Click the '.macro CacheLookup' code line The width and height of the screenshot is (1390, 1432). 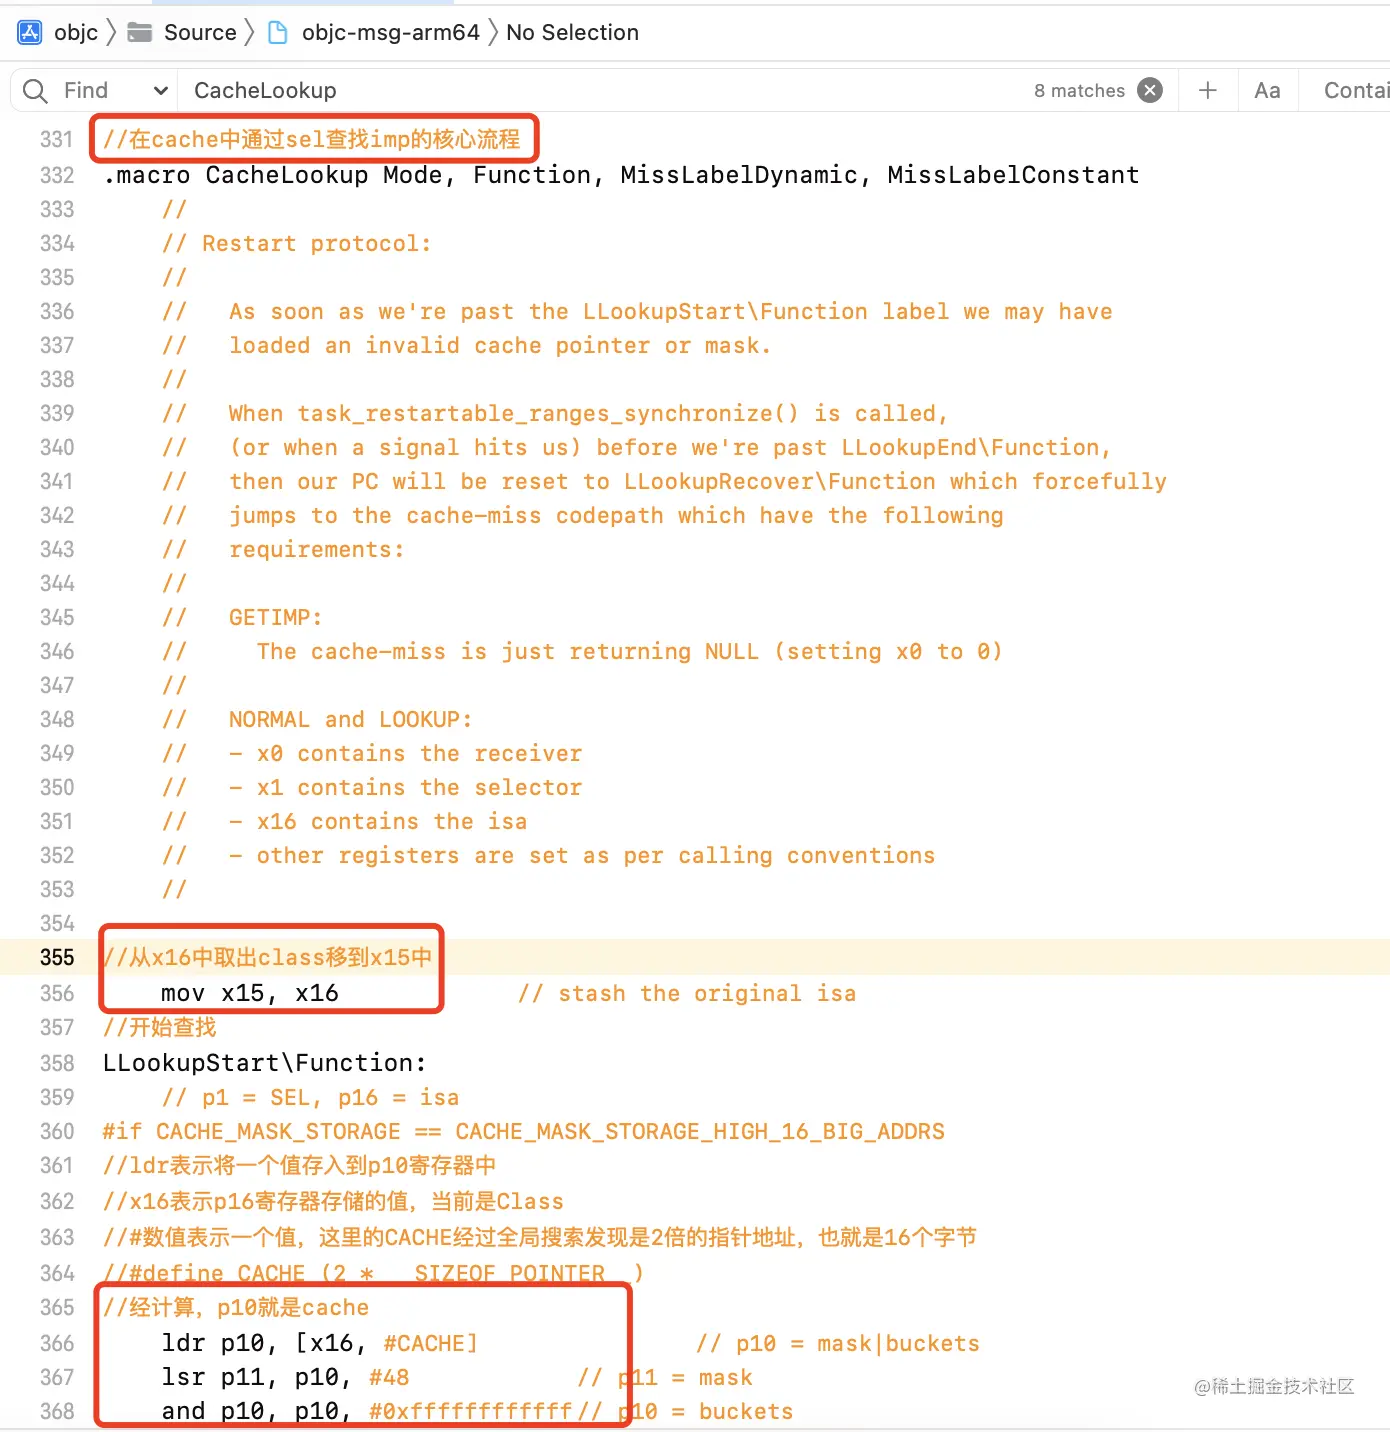pyautogui.click(x=621, y=175)
